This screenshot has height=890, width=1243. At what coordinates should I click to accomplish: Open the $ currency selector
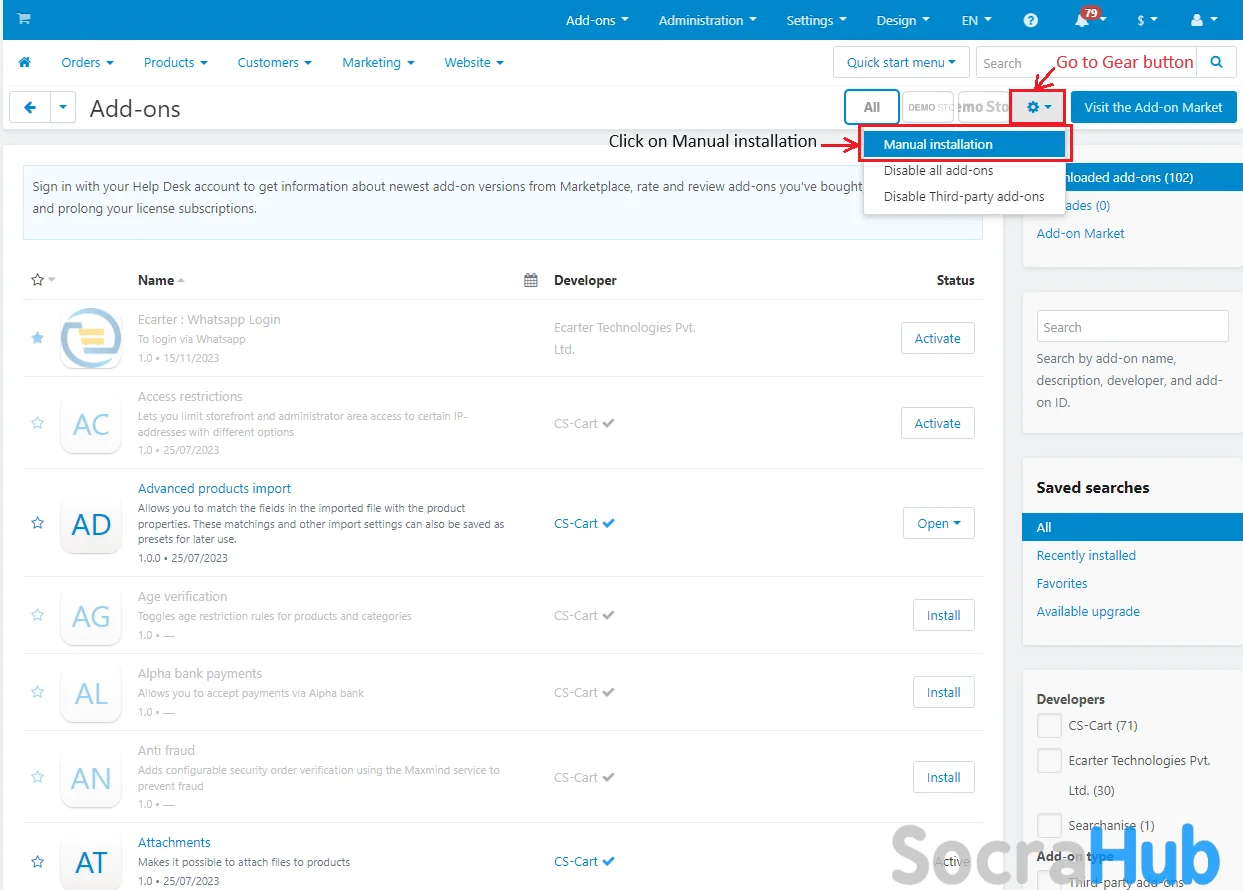point(1147,20)
